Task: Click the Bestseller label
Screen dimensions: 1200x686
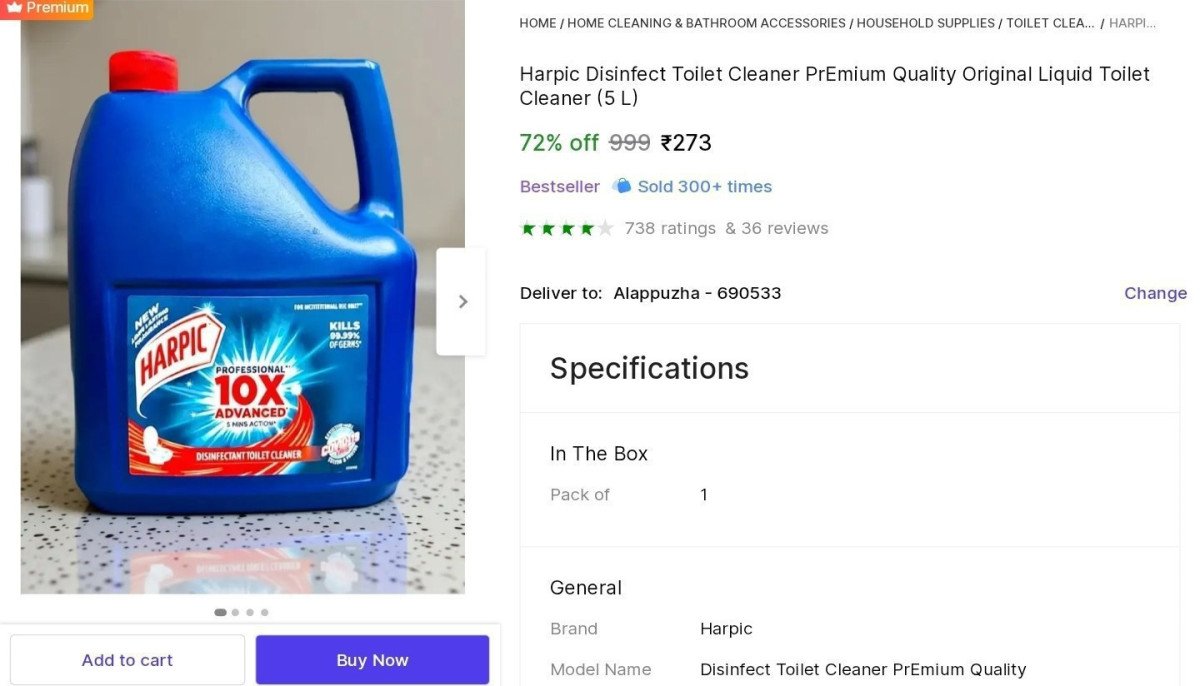Action: click(x=560, y=187)
